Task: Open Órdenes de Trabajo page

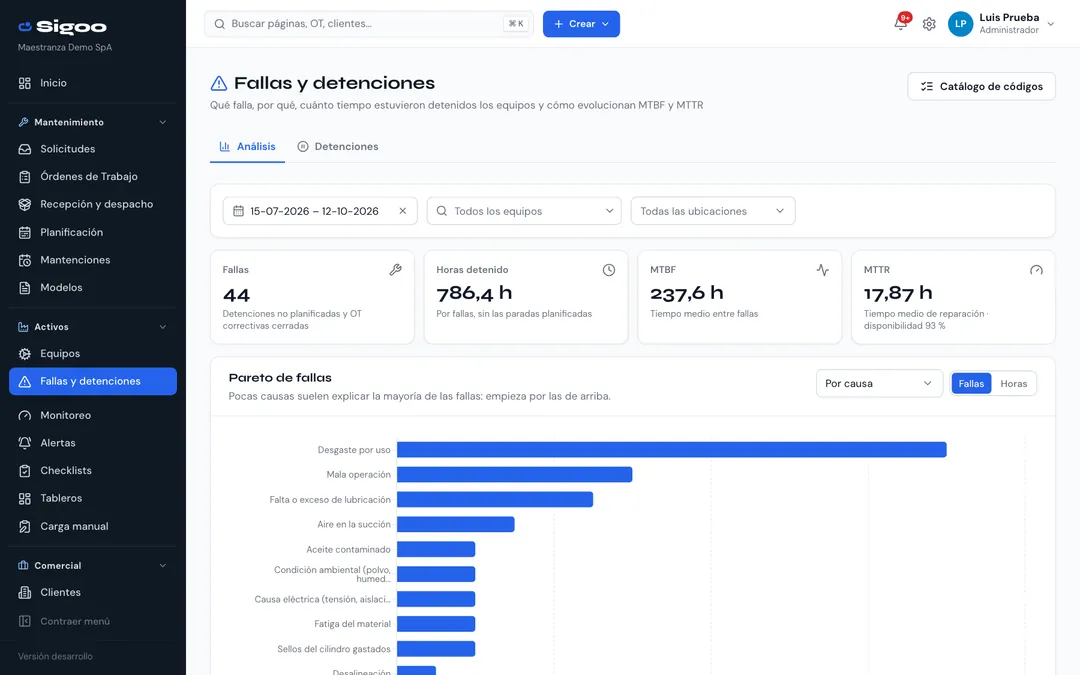Action: point(93,177)
